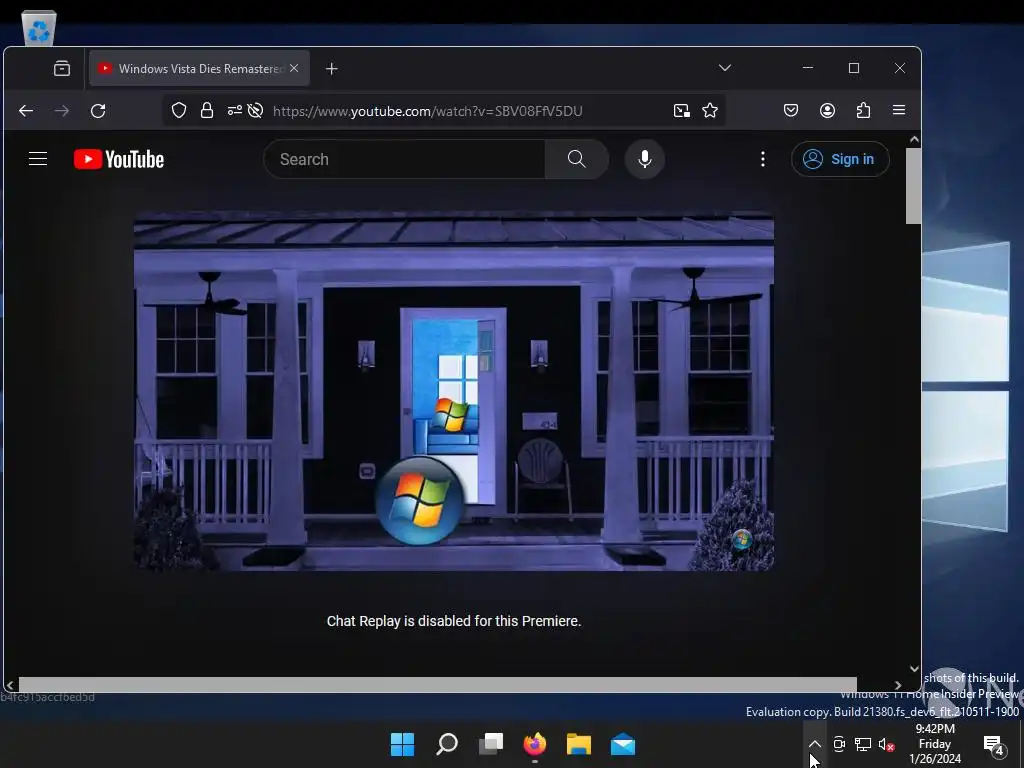Go forward to the next page
The height and width of the screenshot is (768, 1024).
62,111
